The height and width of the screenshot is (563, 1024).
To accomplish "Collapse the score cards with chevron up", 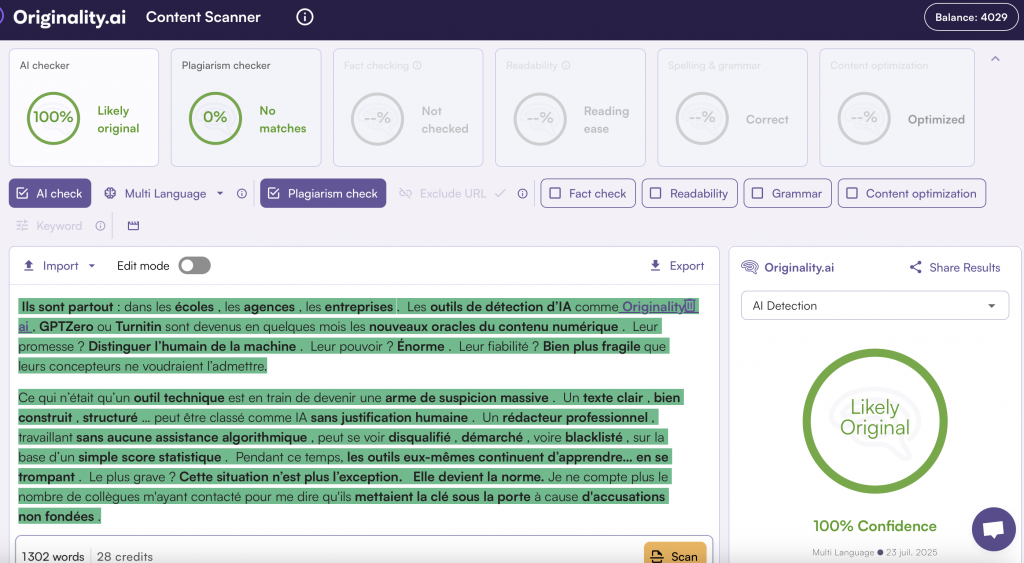I will tap(995, 59).
